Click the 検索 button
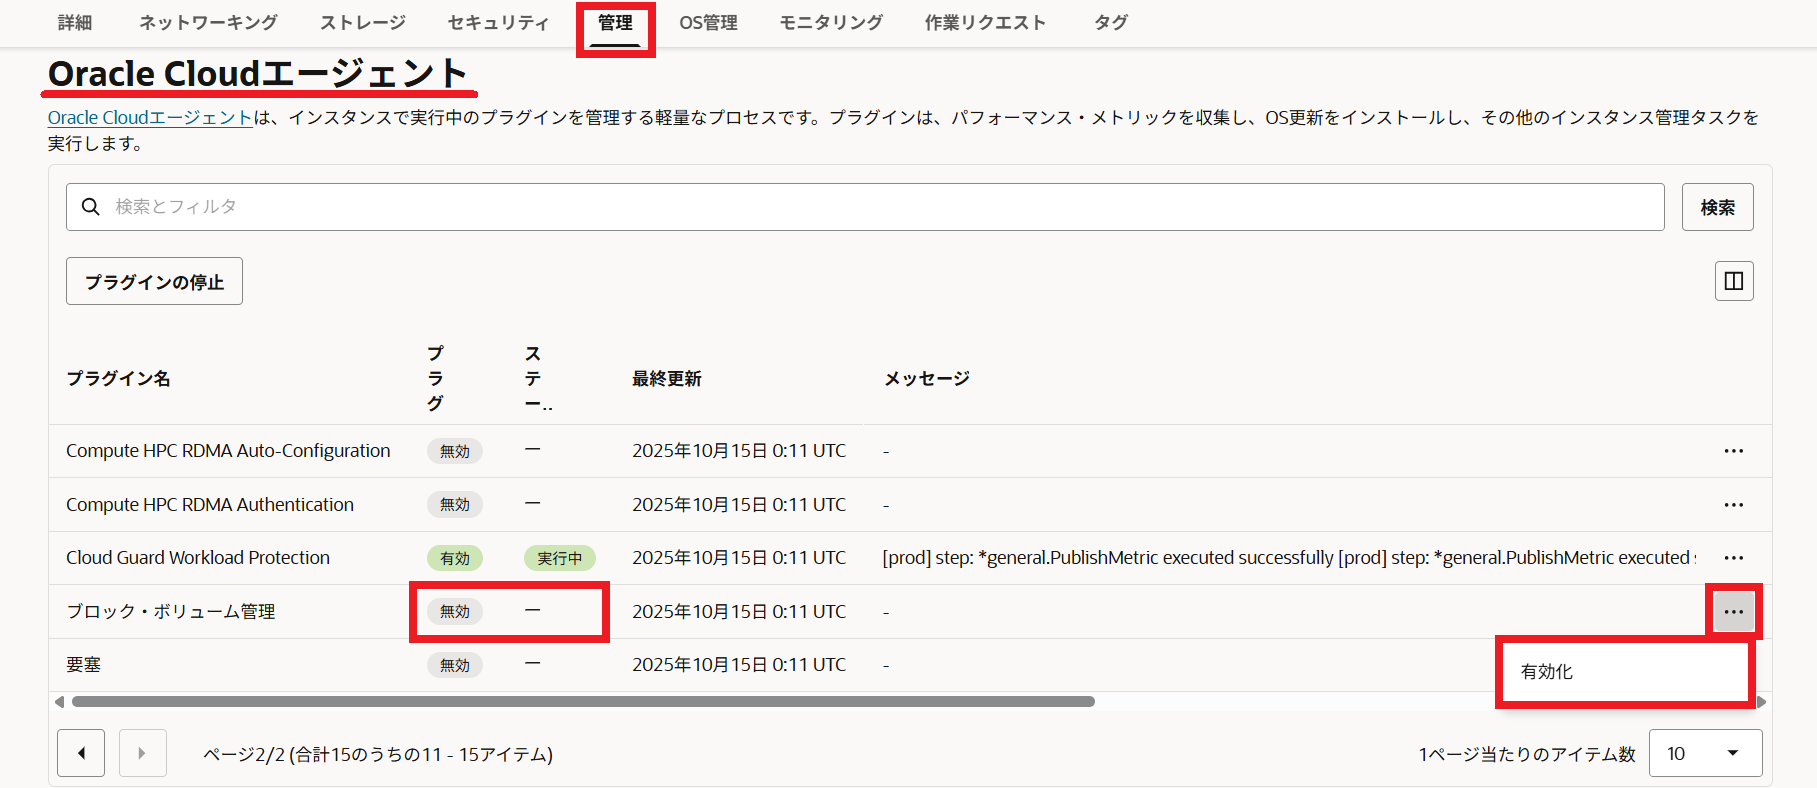 1717,207
